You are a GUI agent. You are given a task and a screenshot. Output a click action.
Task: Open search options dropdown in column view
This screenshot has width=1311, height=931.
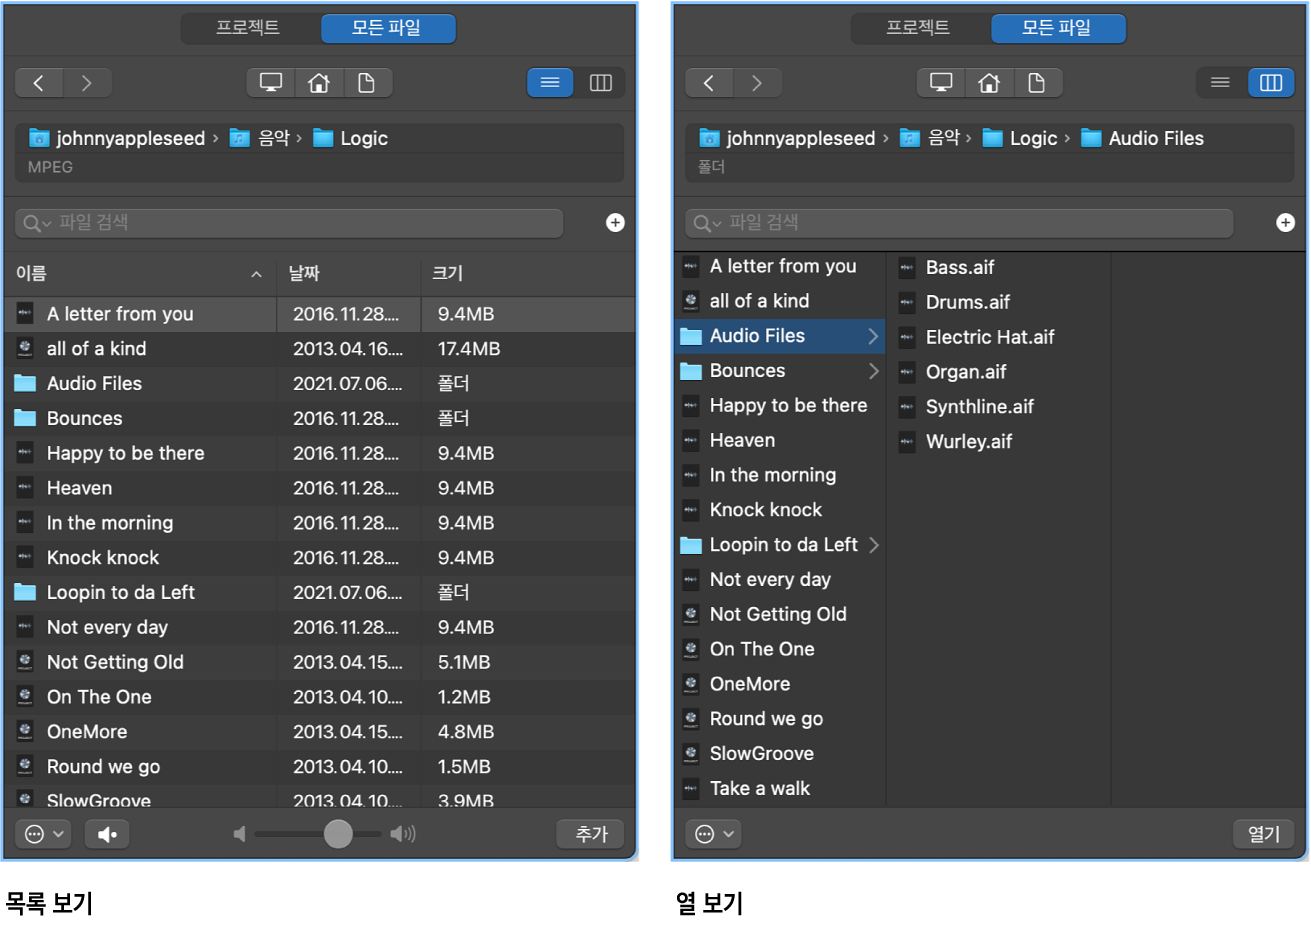[707, 223]
